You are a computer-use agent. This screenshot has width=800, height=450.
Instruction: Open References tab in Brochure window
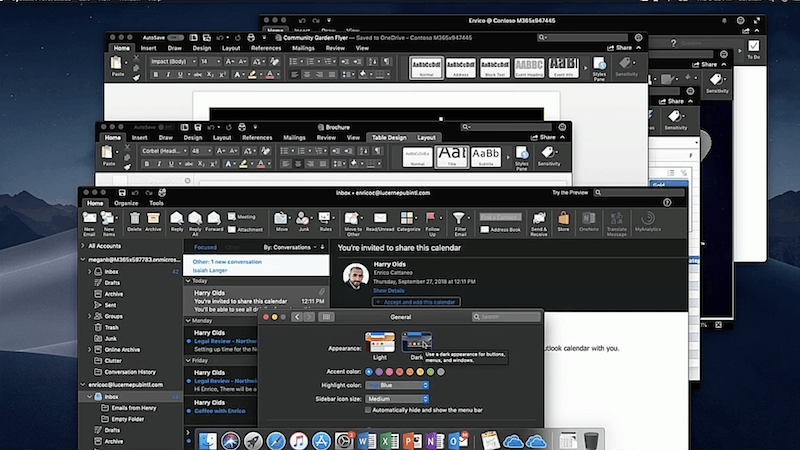point(257,138)
